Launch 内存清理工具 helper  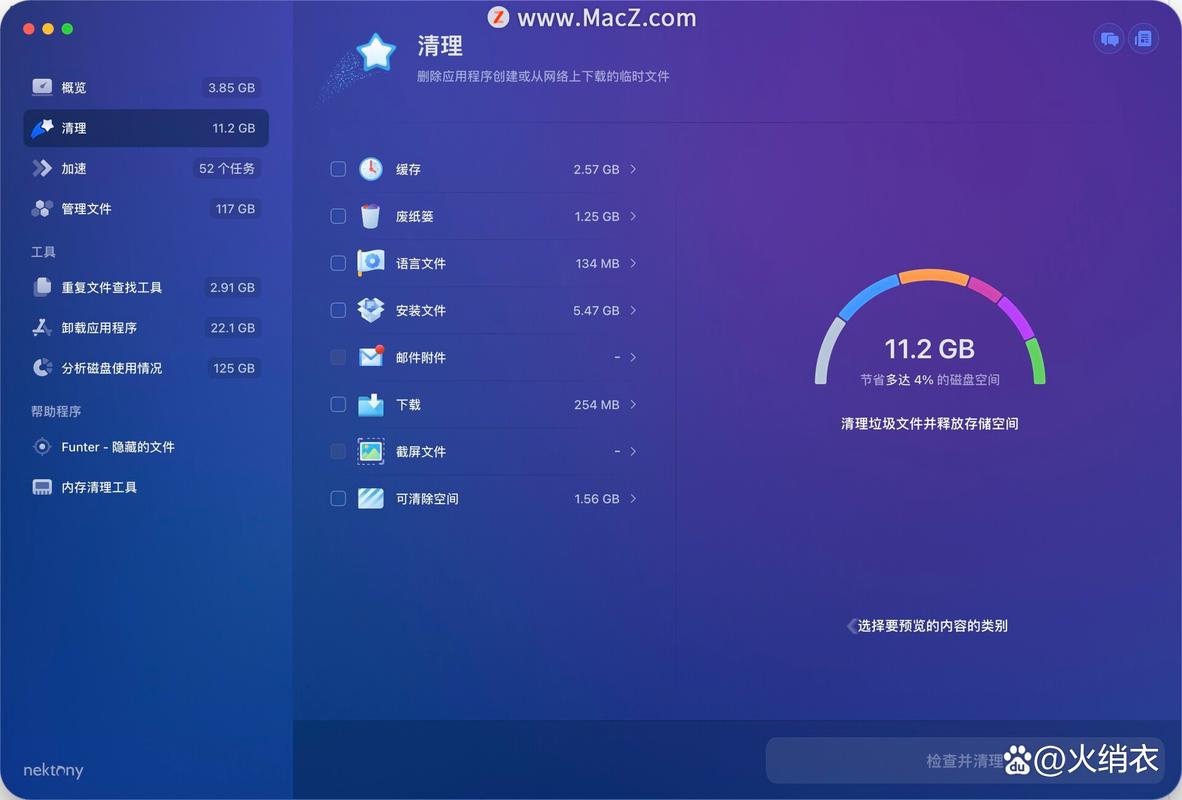pyautogui.click(x=146, y=487)
